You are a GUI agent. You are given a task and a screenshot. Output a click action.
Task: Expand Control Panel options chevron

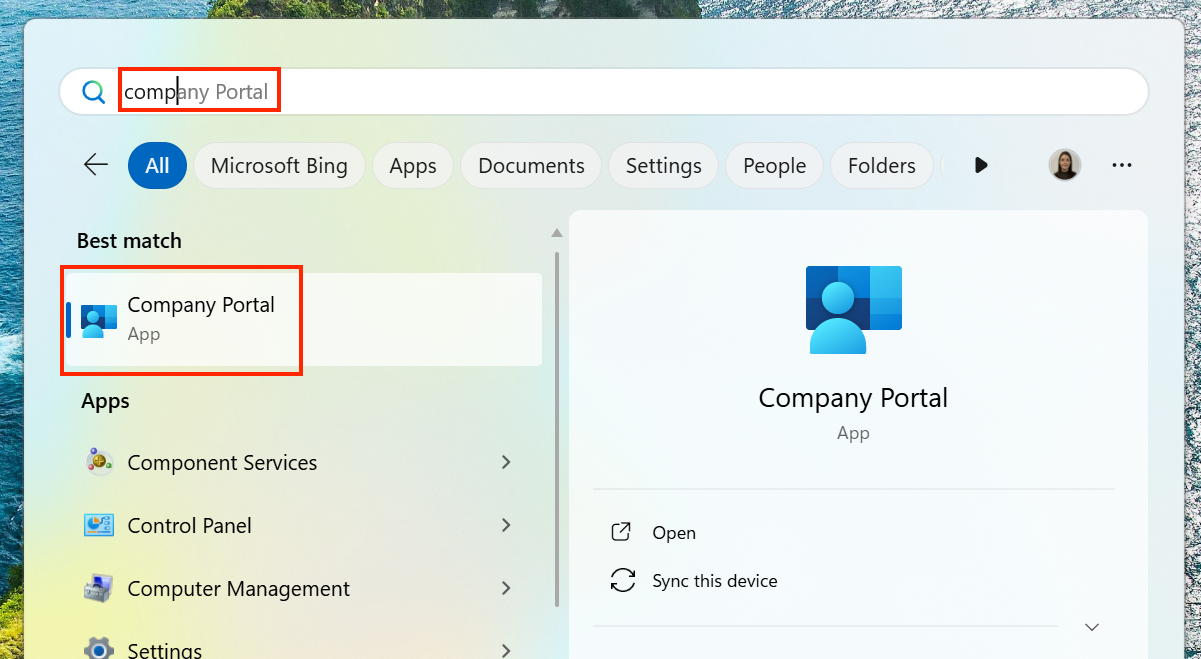tap(506, 525)
